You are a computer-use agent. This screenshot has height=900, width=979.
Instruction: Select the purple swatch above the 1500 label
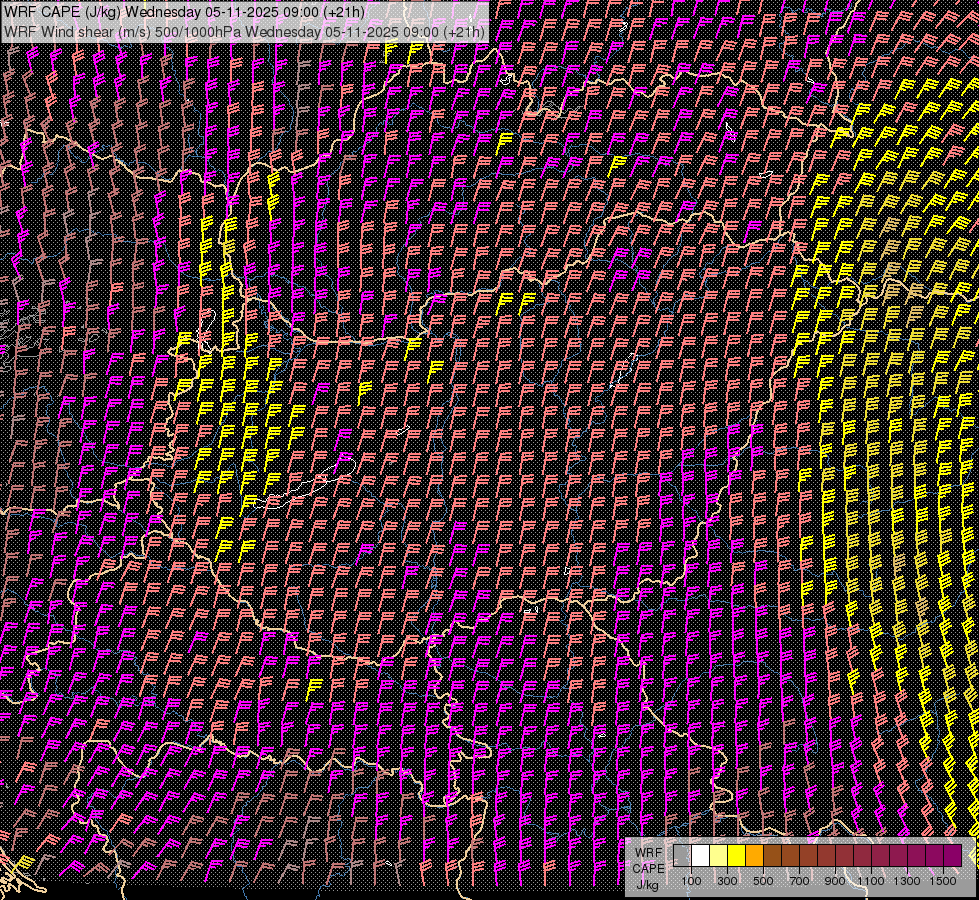(x=952, y=856)
